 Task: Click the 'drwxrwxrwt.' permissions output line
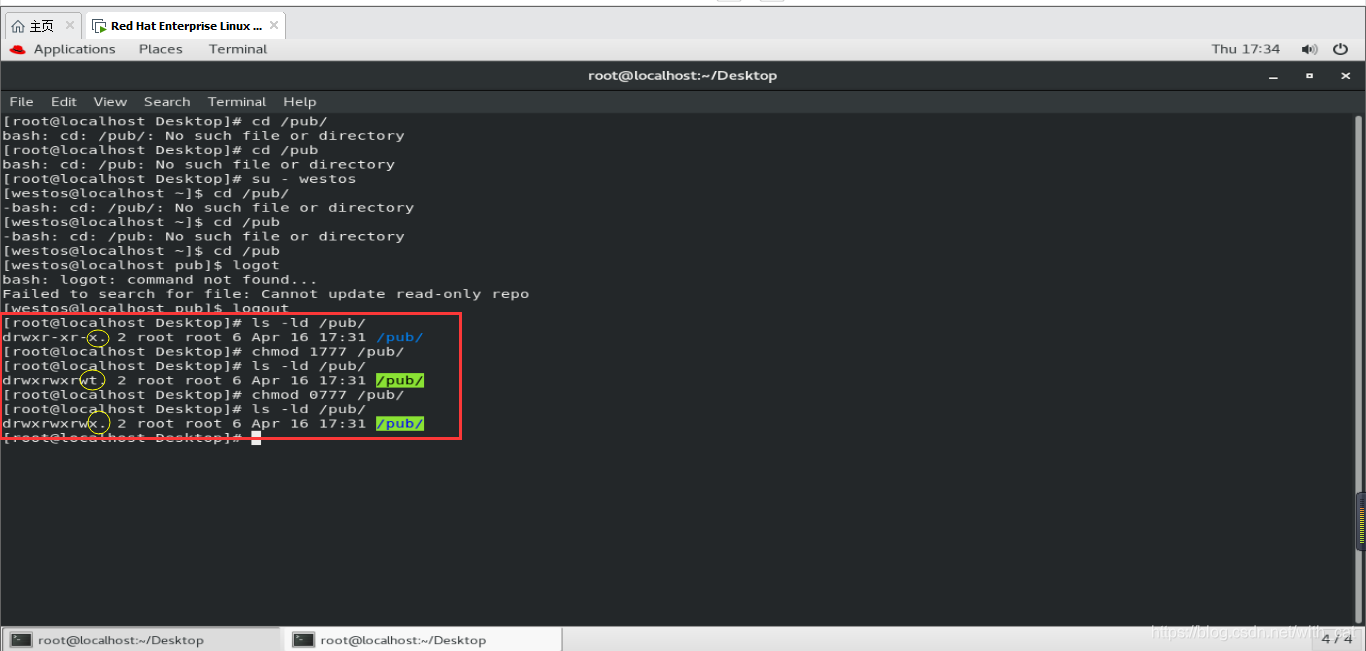[213, 381]
